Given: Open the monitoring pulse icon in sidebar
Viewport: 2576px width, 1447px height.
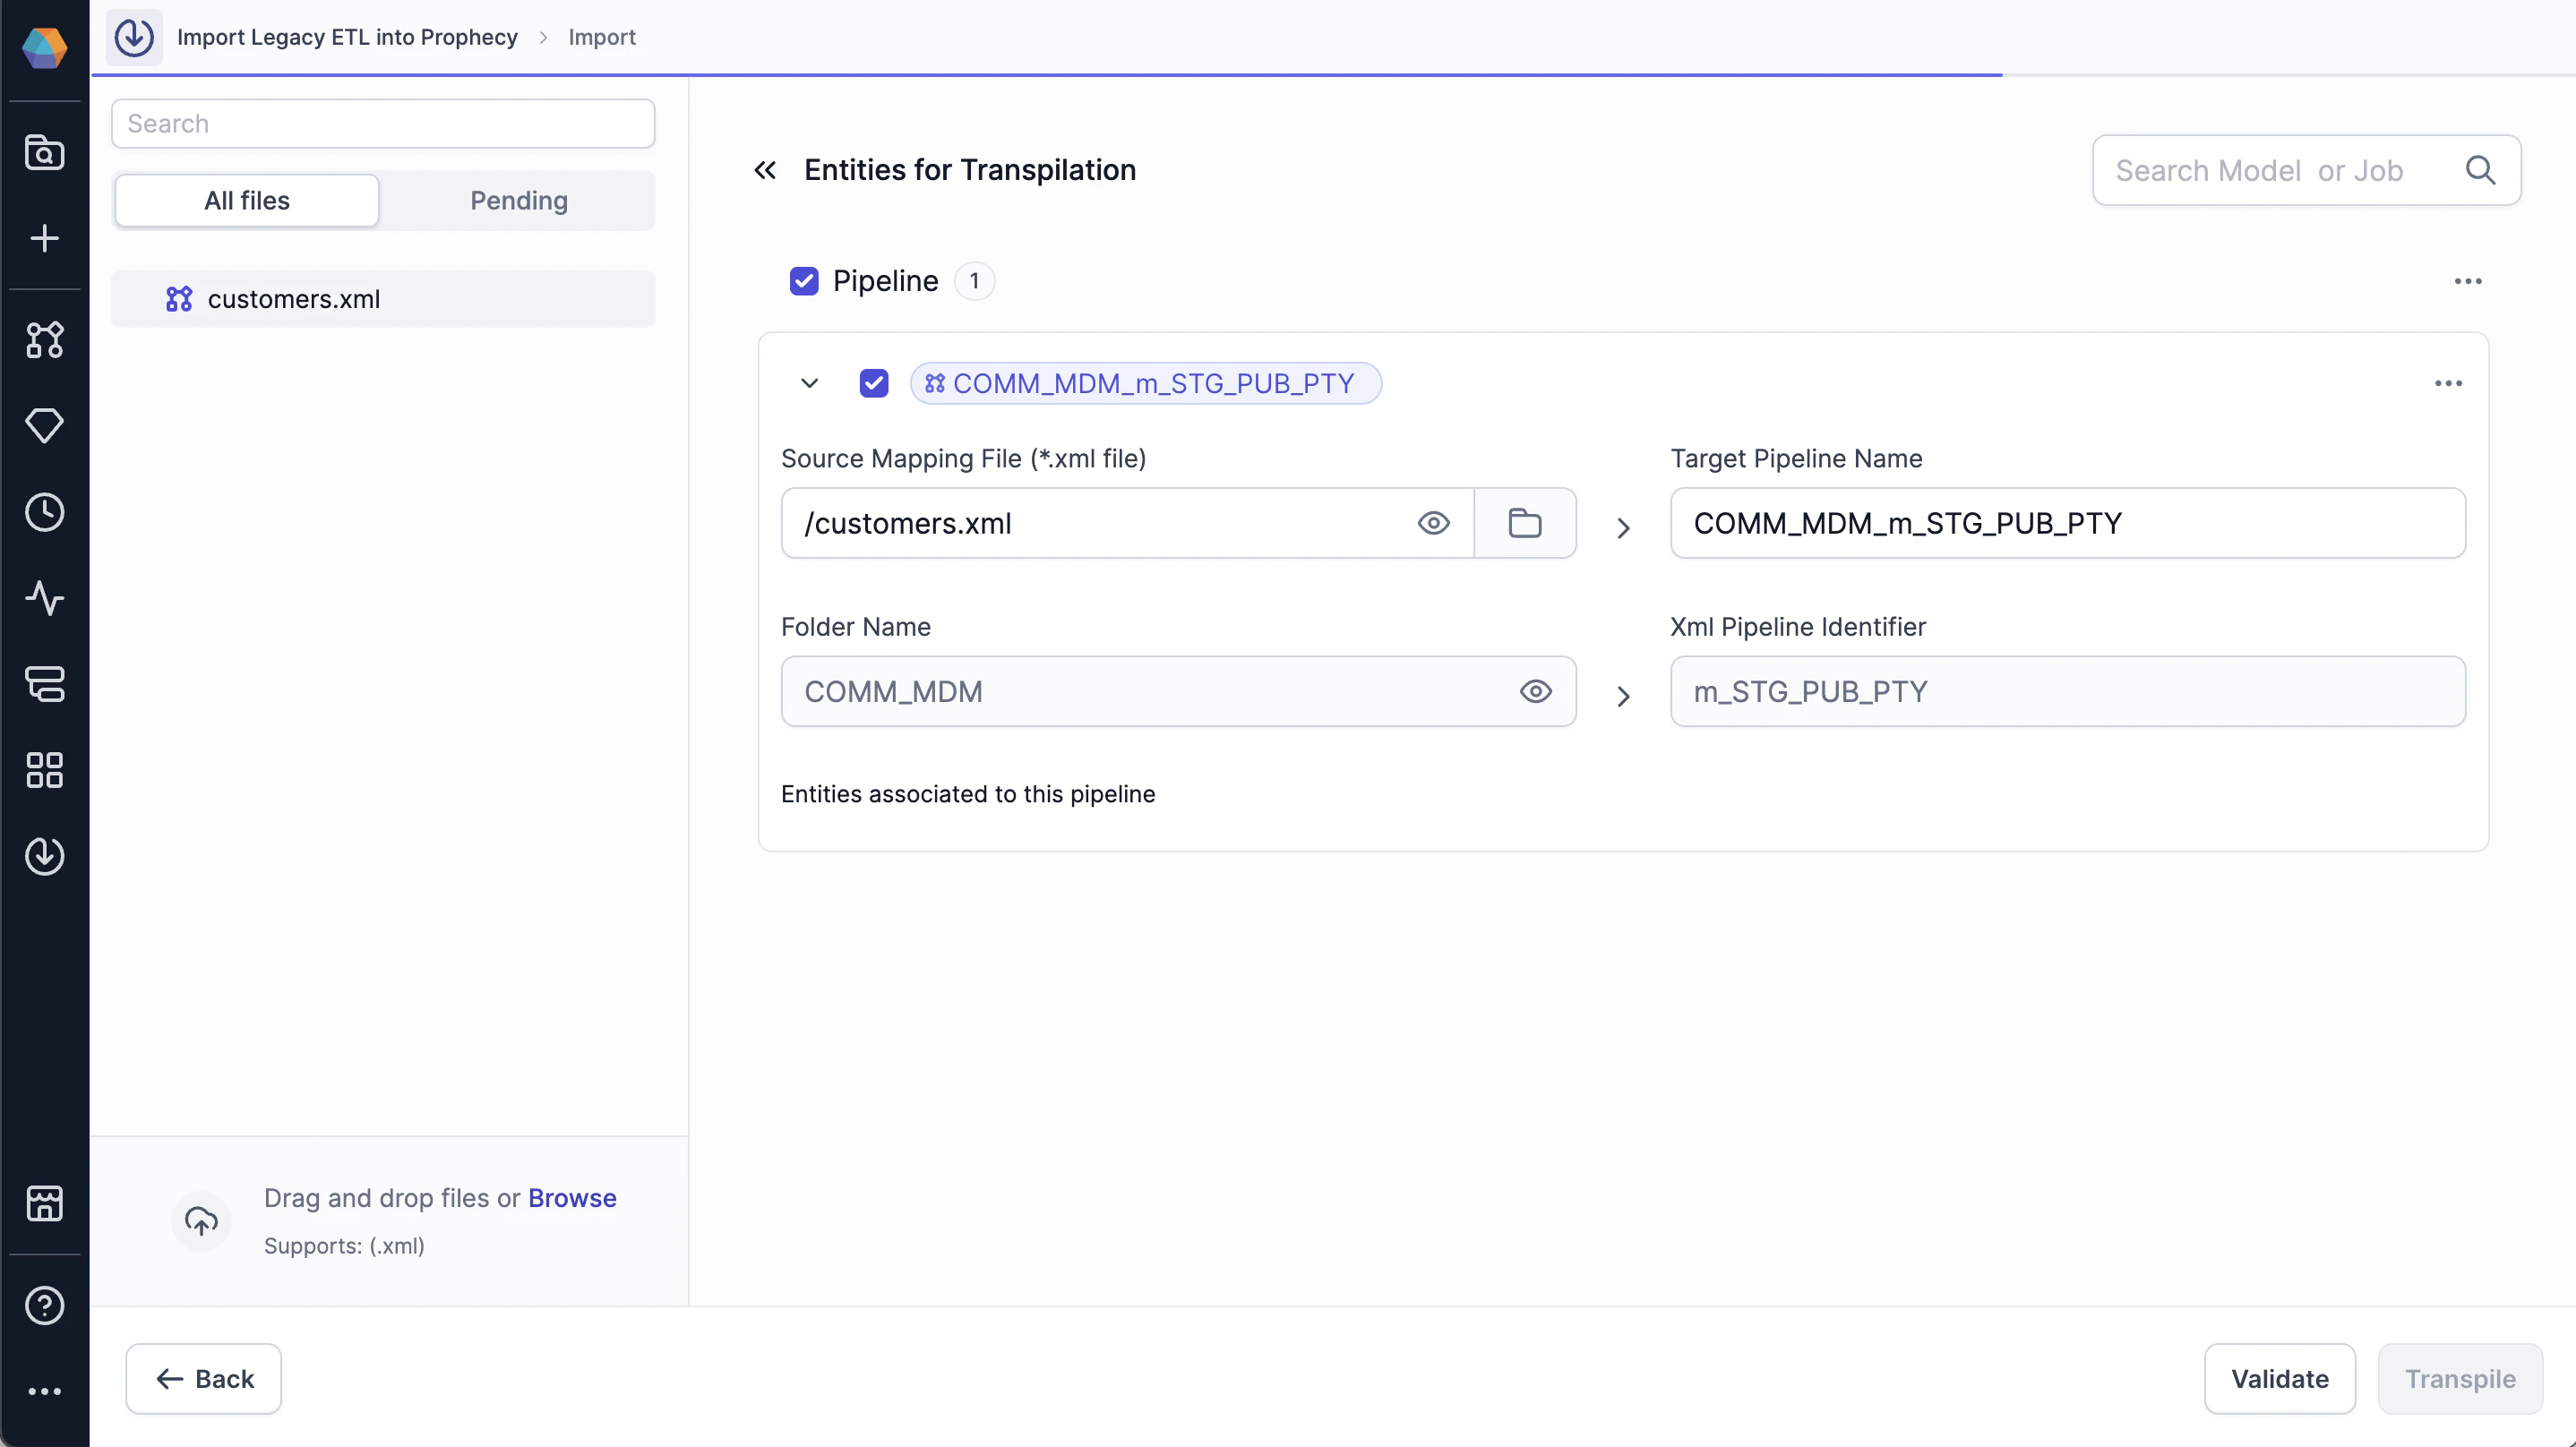Looking at the screenshot, I should click(x=44, y=598).
